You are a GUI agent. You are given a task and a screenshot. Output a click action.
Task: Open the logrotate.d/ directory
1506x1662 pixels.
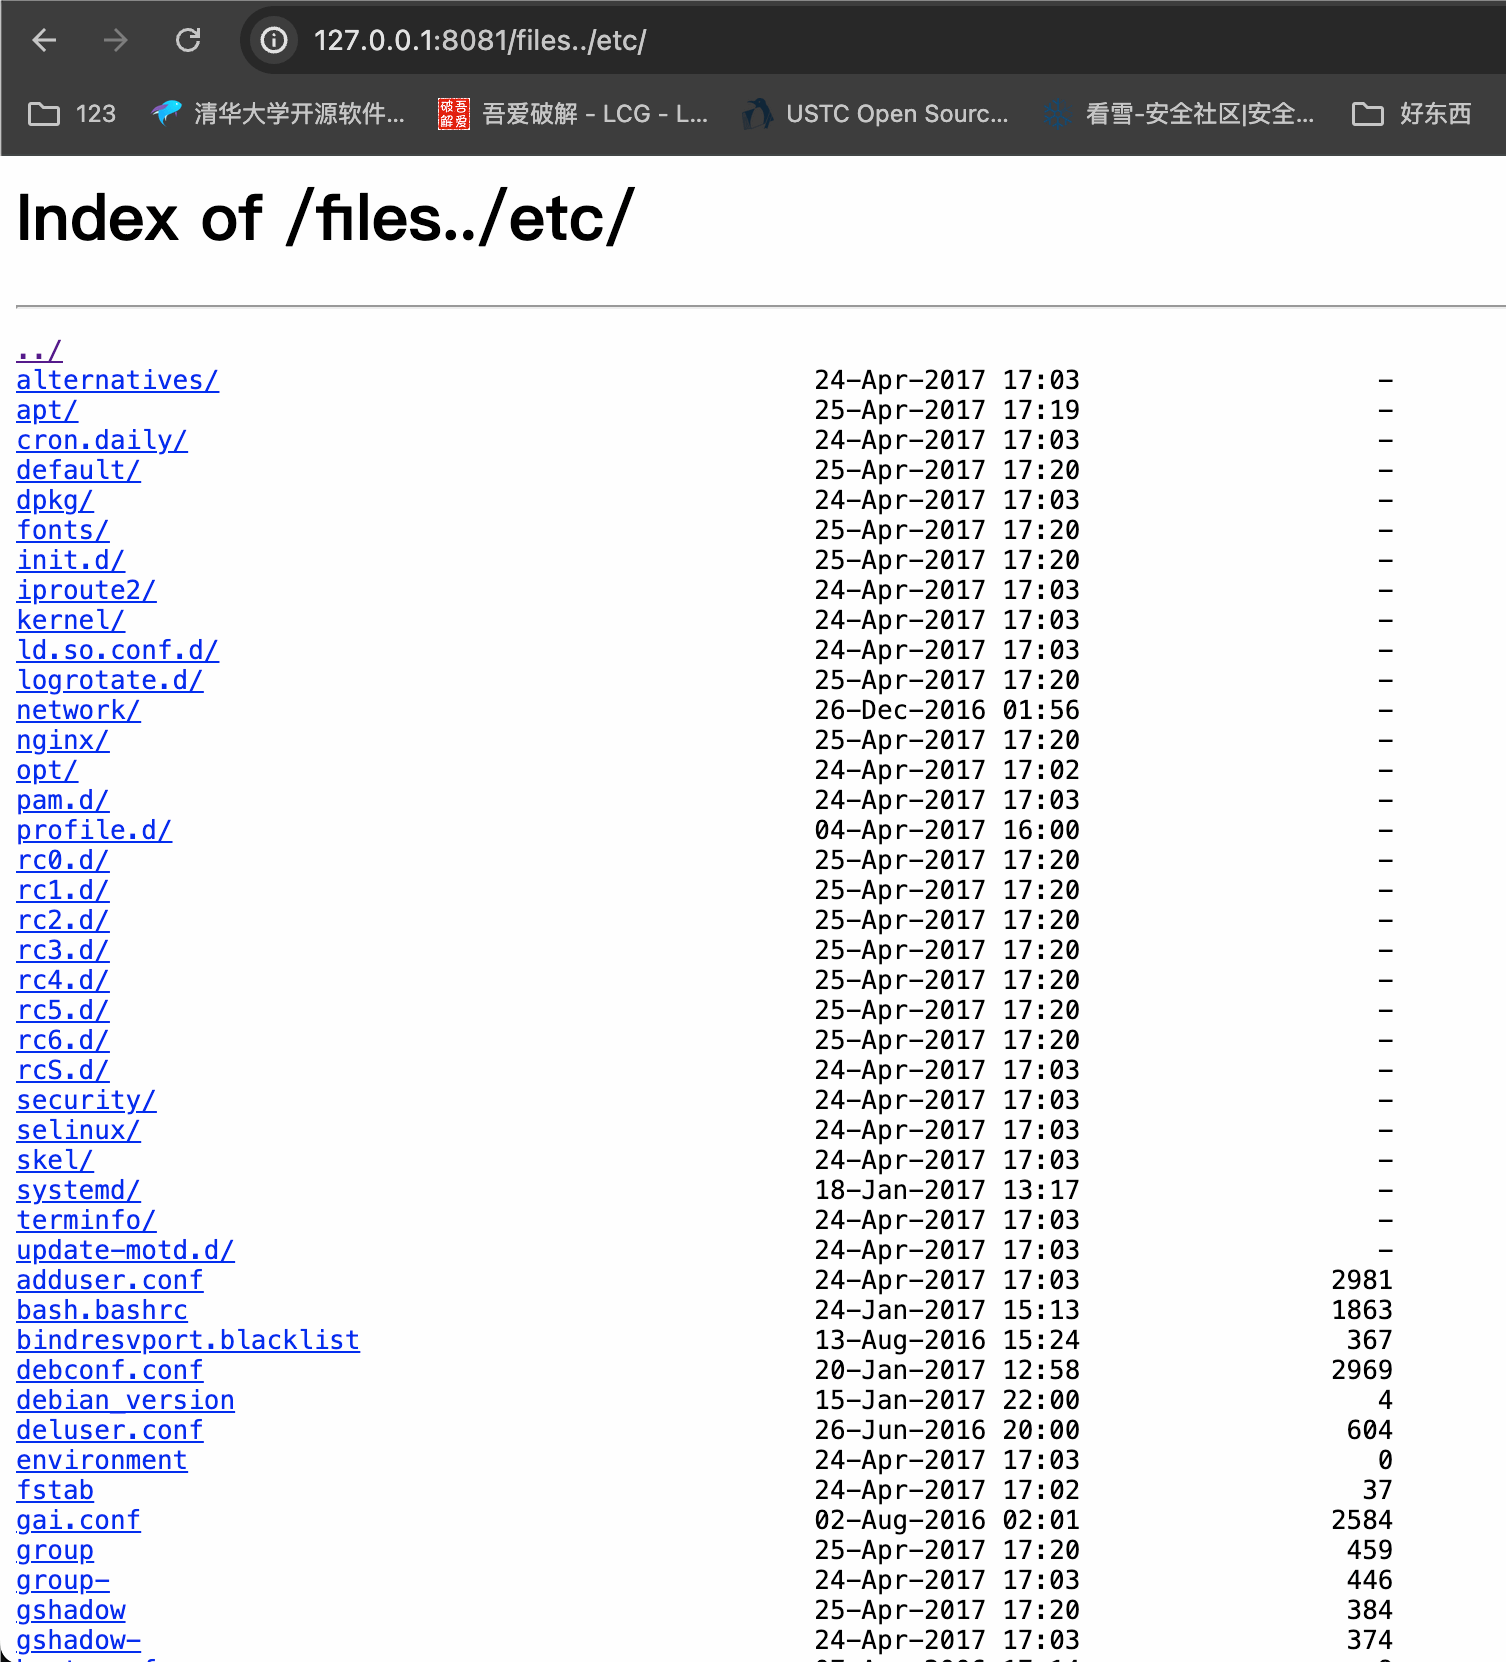click(x=110, y=680)
